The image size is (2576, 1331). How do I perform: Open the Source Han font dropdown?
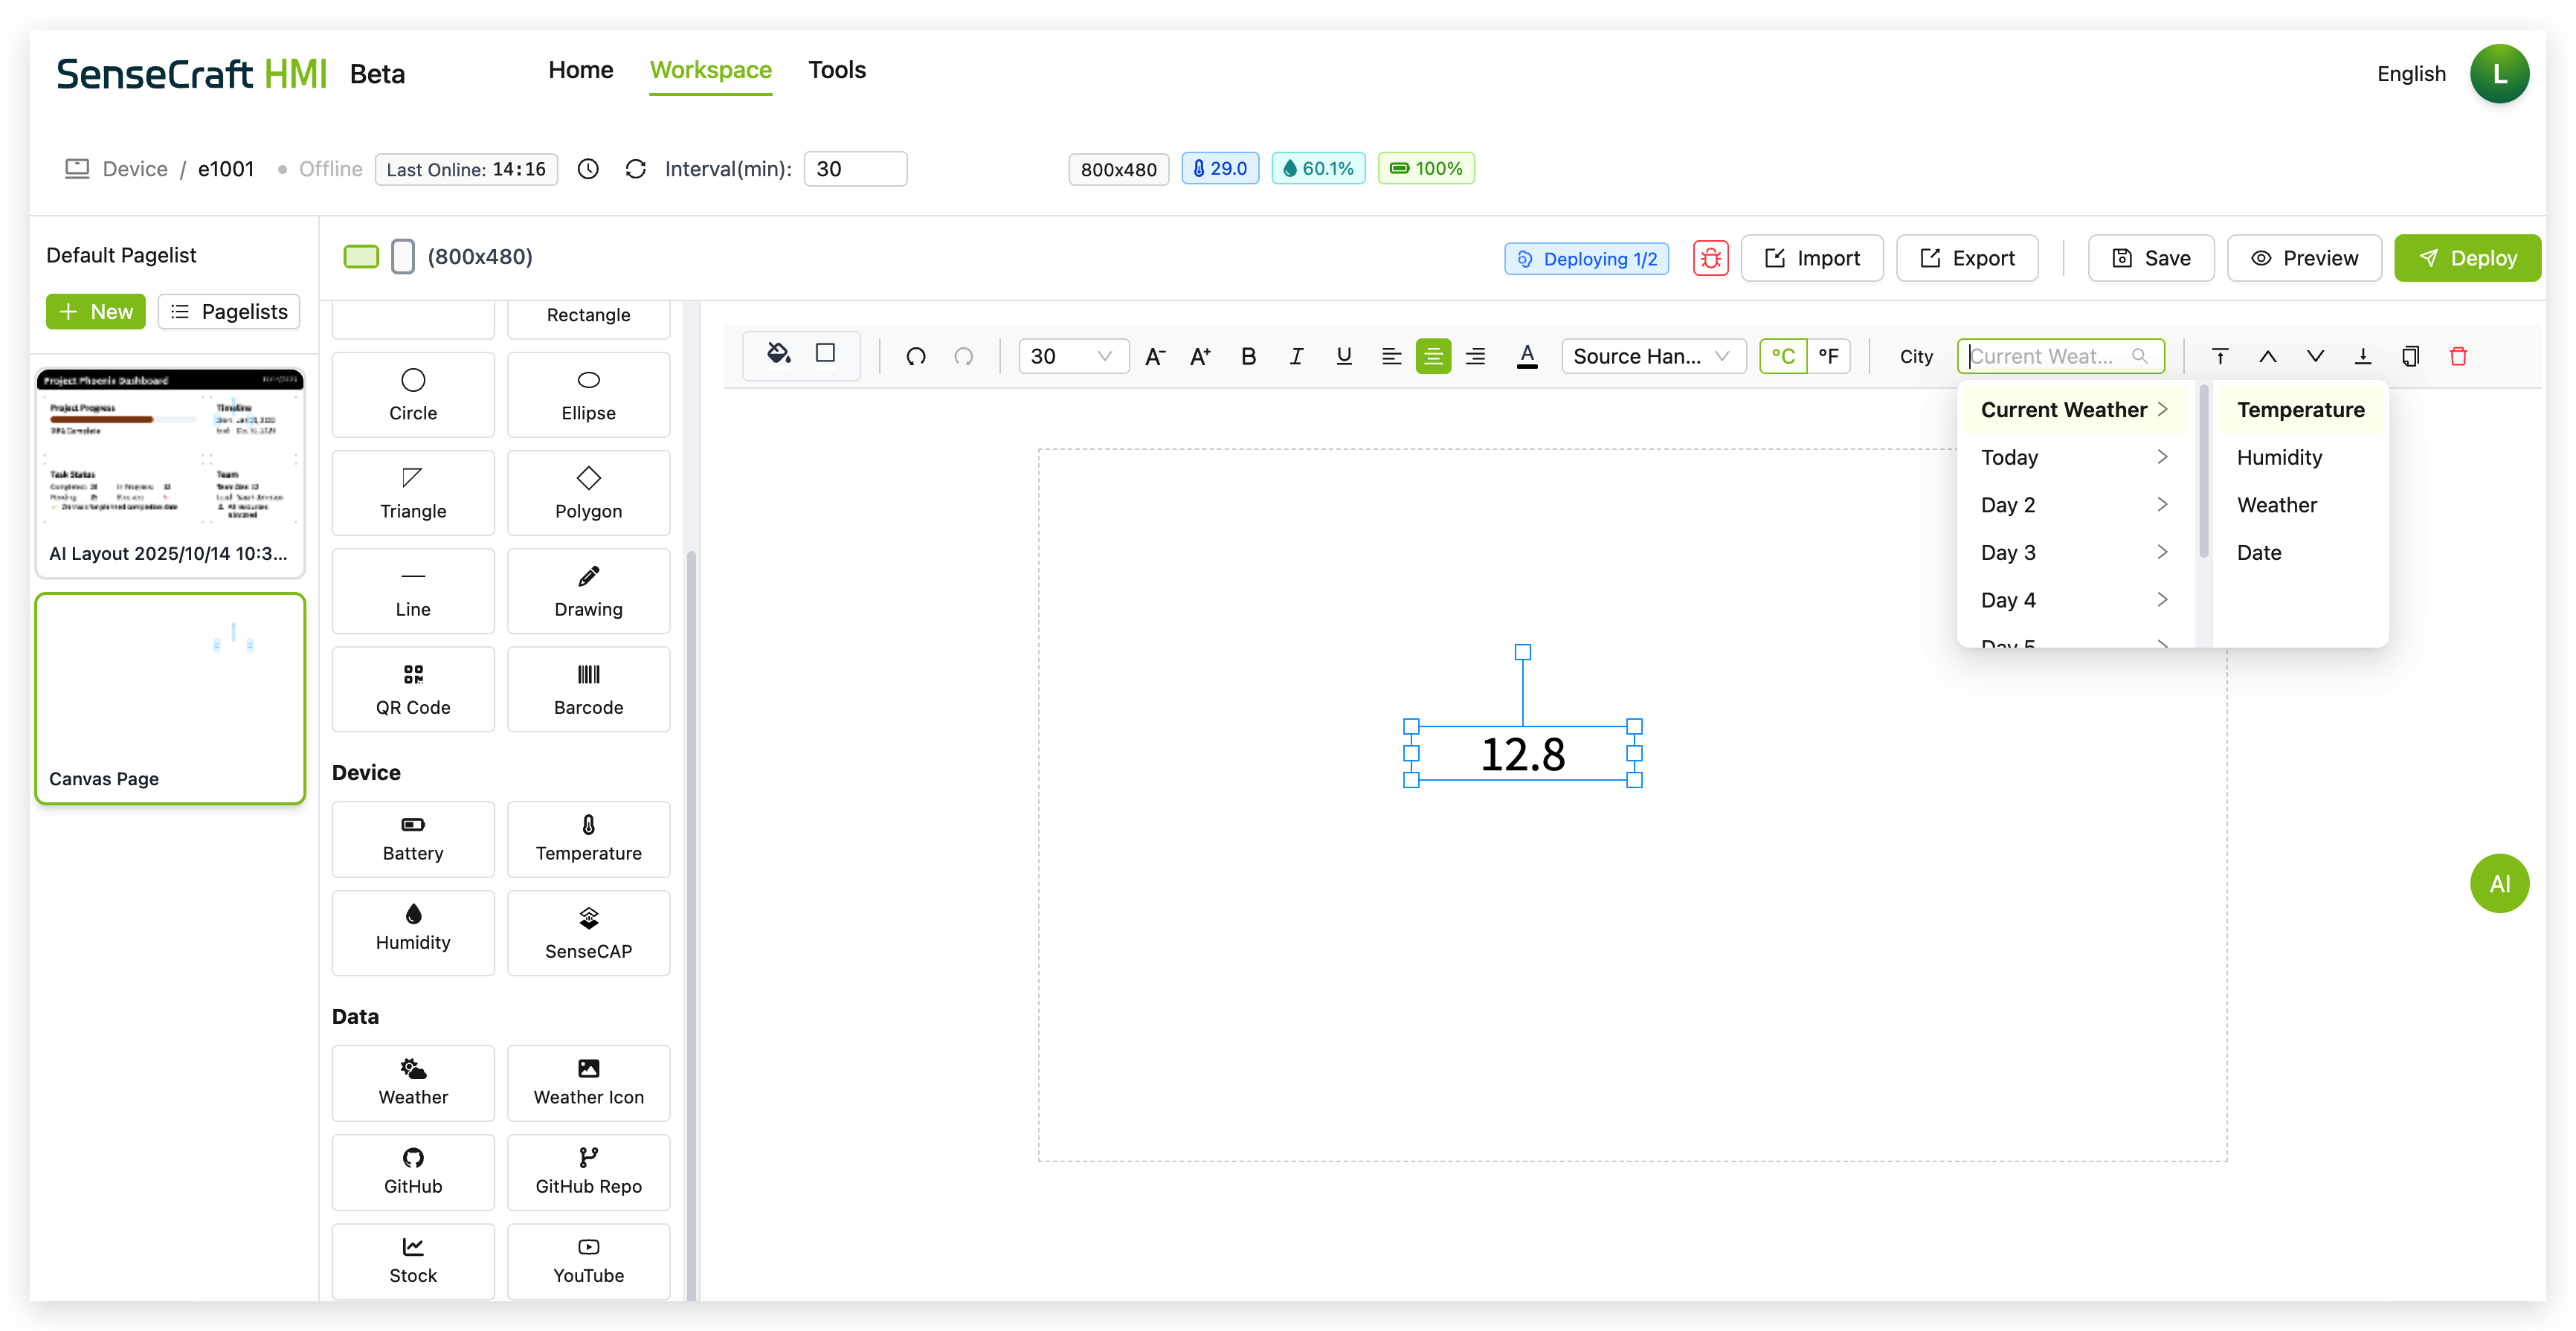(1652, 356)
